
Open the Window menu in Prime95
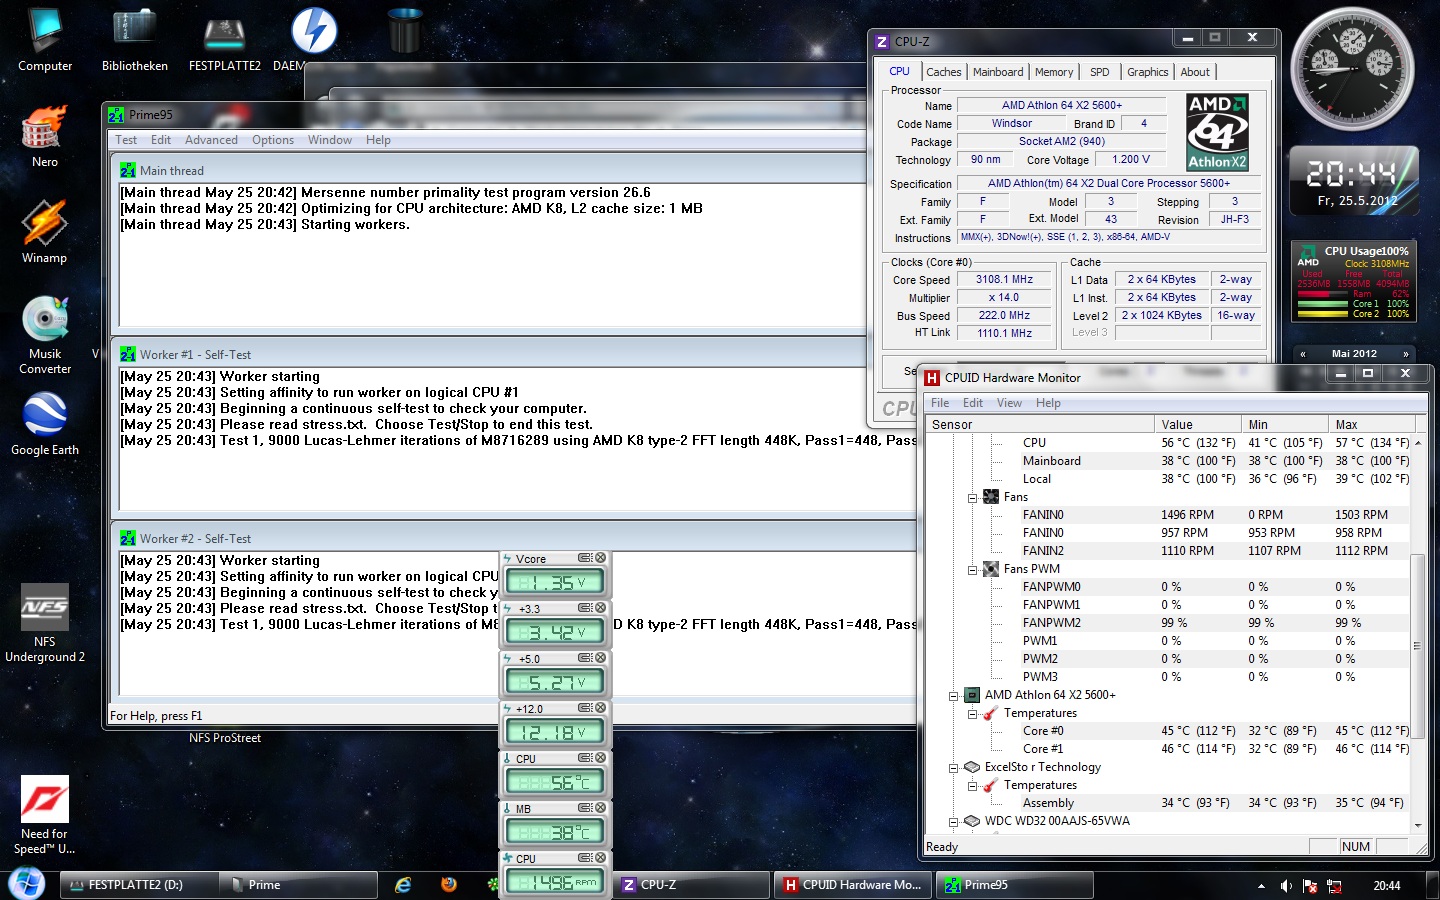point(330,140)
